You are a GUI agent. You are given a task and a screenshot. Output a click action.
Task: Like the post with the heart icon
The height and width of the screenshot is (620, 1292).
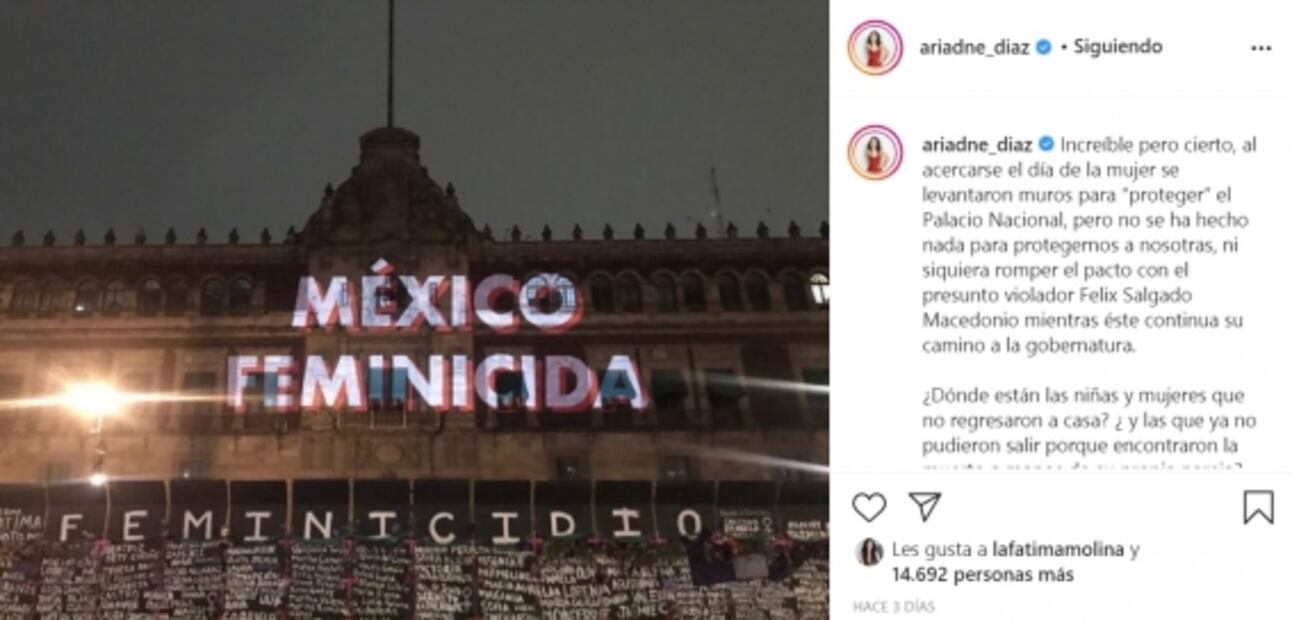point(869,507)
